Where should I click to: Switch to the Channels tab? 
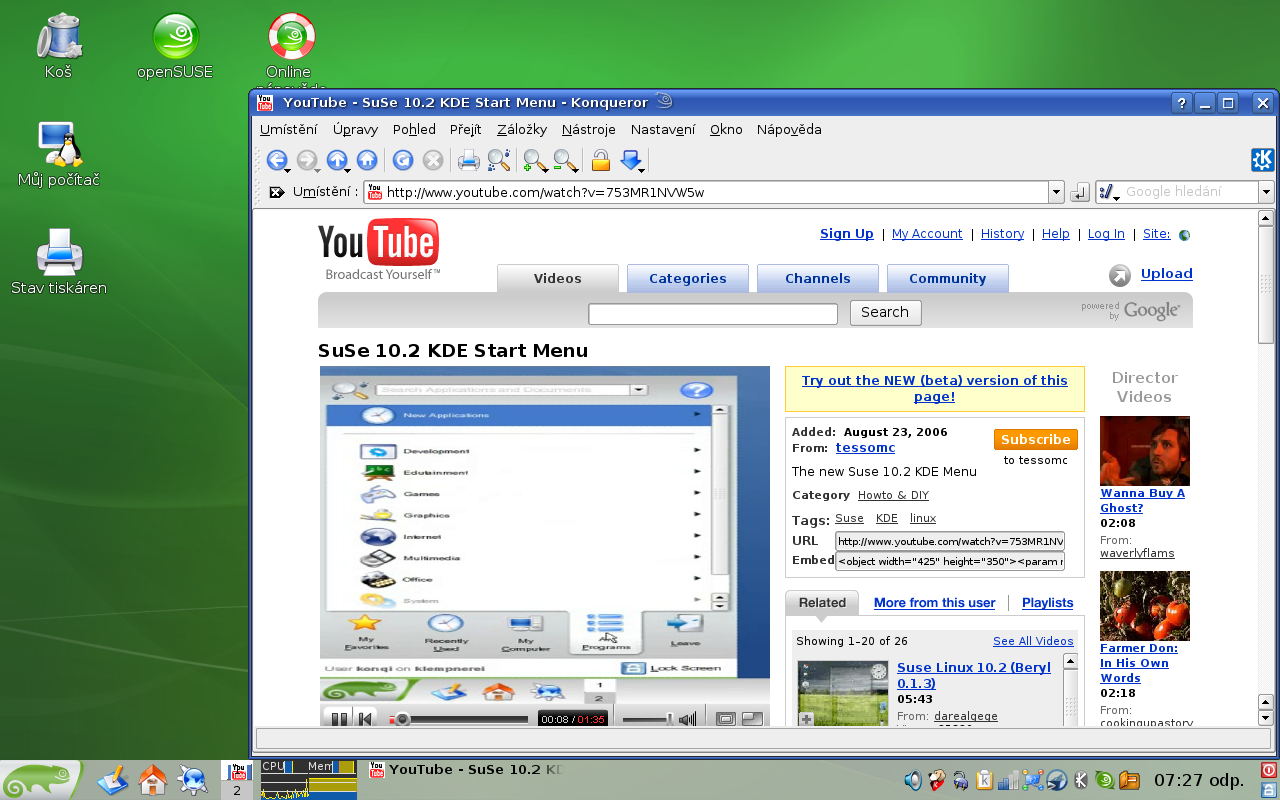818,278
